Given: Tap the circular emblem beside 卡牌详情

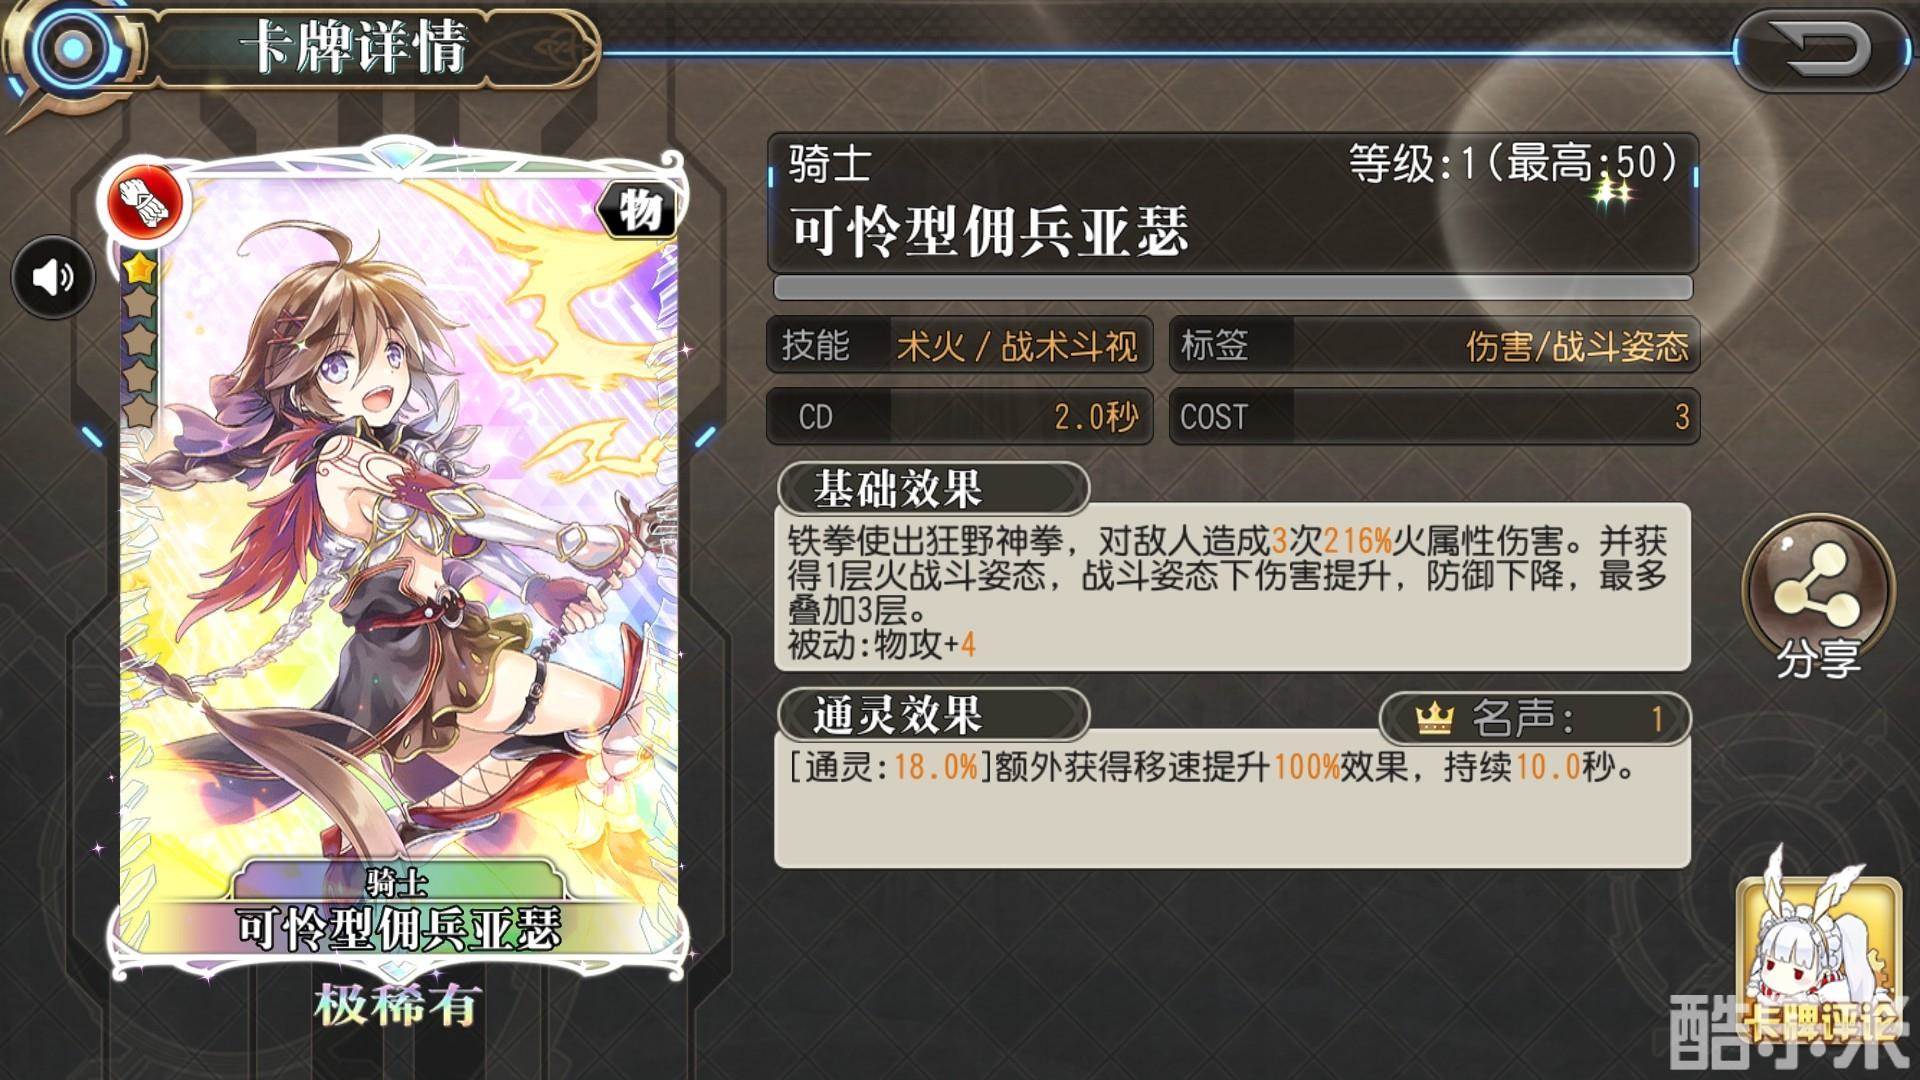Looking at the screenshot, I should (x=70, y=47).
